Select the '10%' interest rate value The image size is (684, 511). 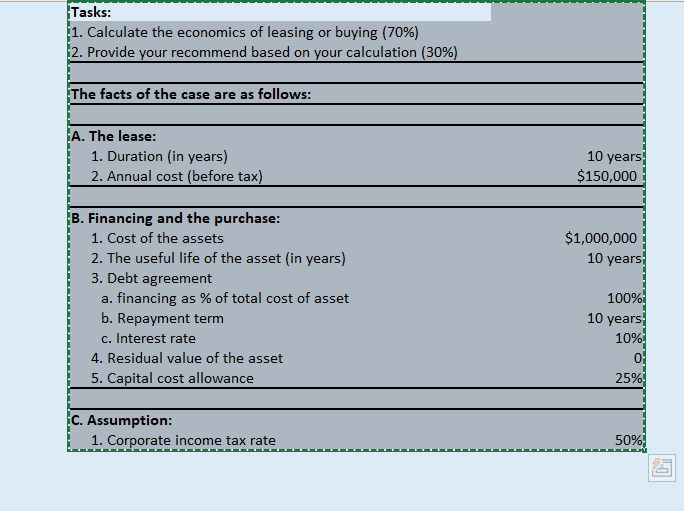click(x=628, y=338)
